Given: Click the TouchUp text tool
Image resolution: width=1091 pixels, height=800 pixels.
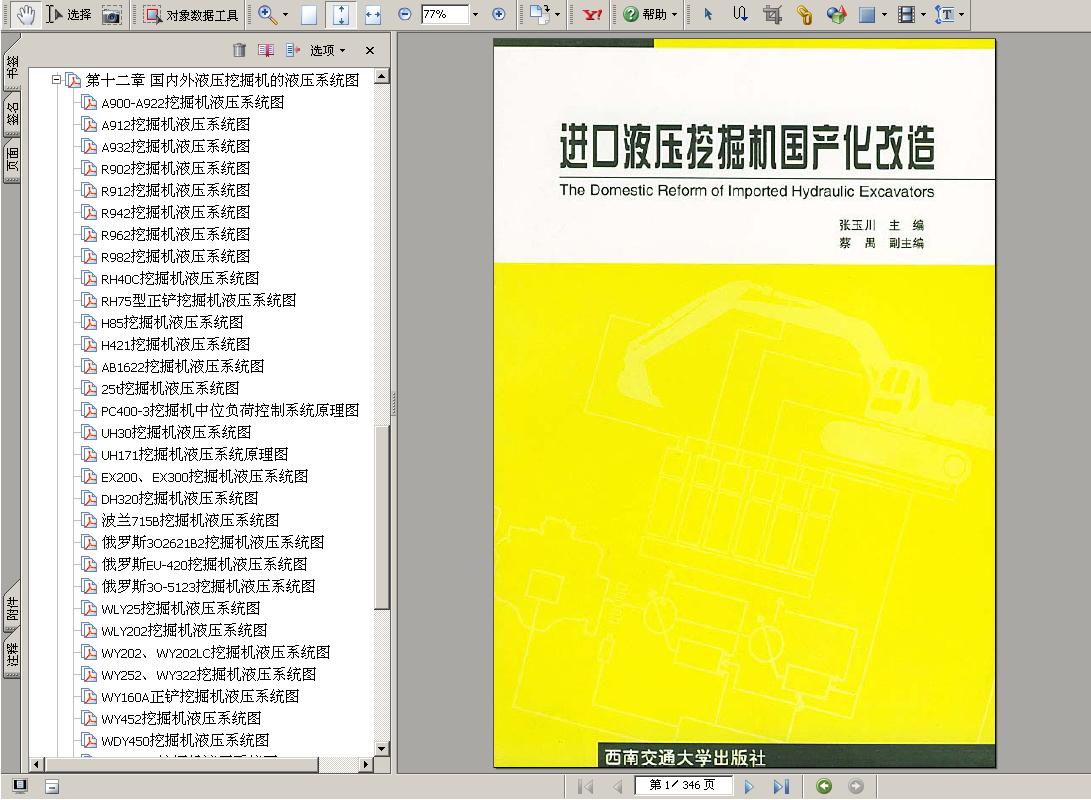Looking at the screenshot, I should 944,15.
